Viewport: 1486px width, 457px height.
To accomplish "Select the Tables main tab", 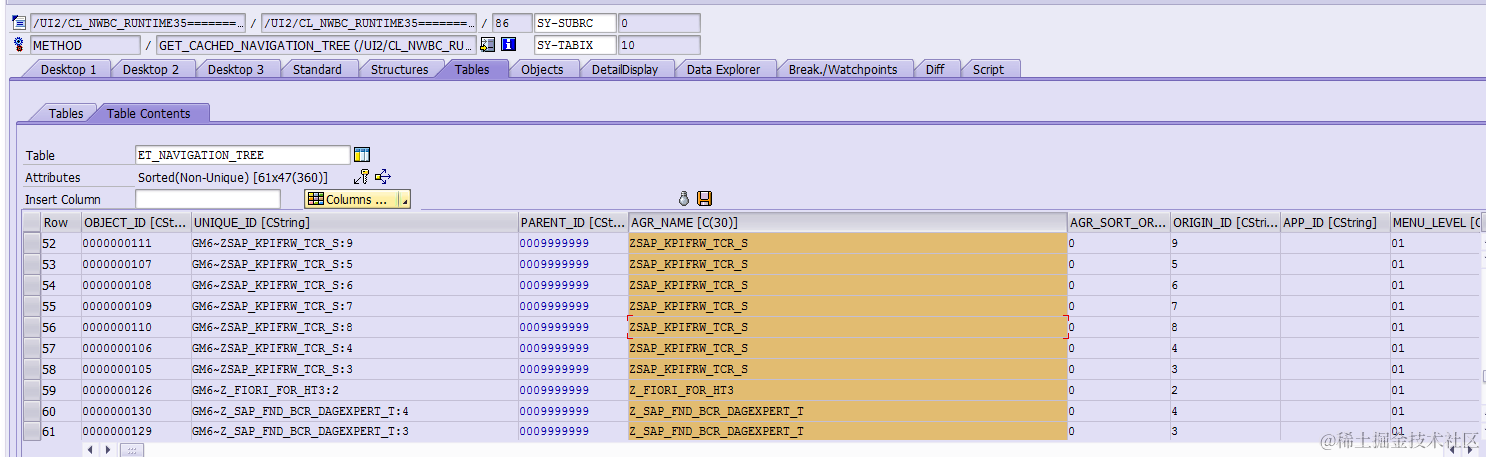I will pyautogui.click(x=472, y=69).
